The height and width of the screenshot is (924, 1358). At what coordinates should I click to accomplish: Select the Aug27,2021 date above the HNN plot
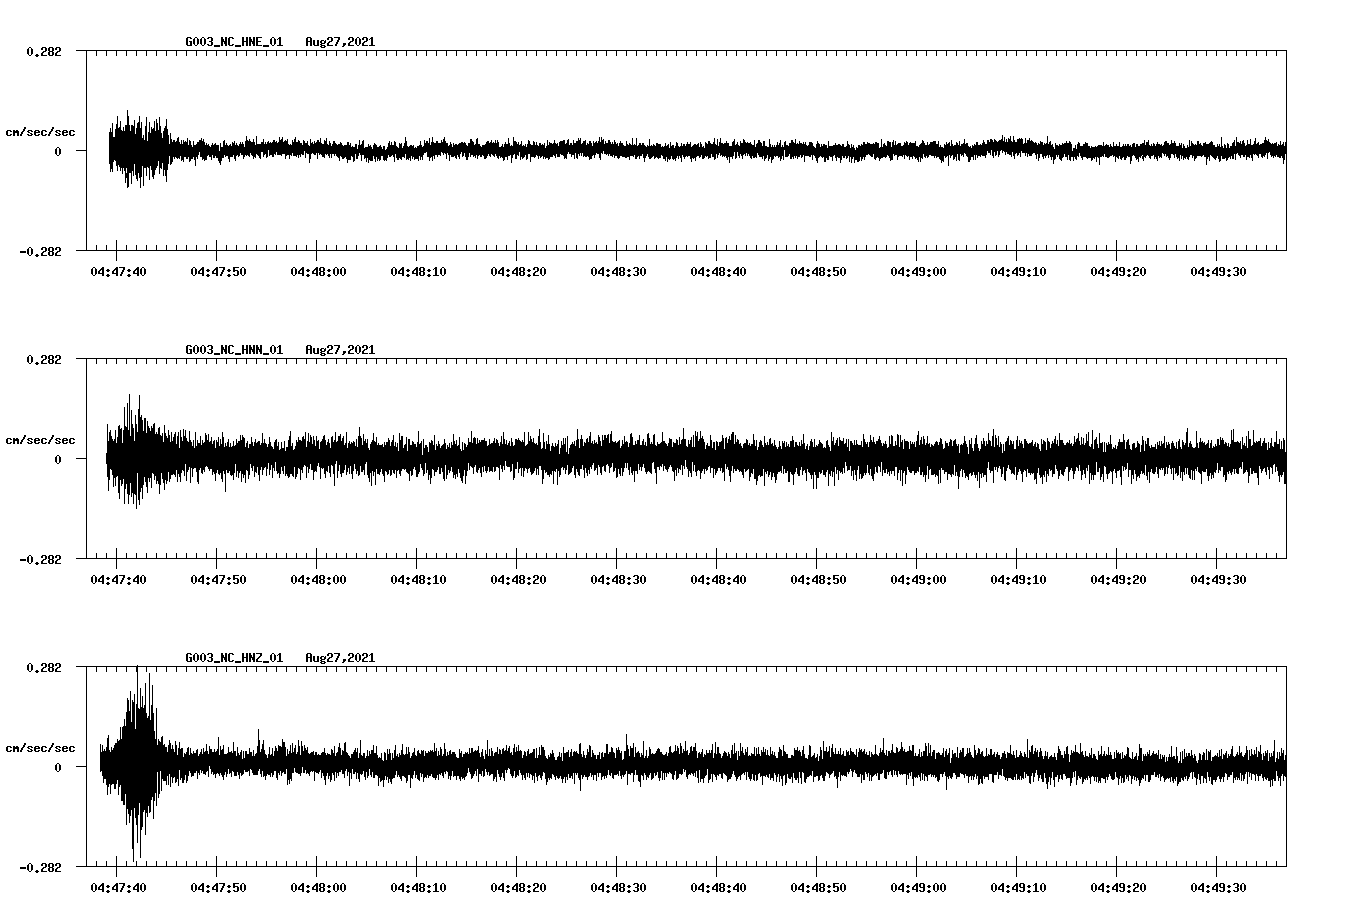[340, 350]
